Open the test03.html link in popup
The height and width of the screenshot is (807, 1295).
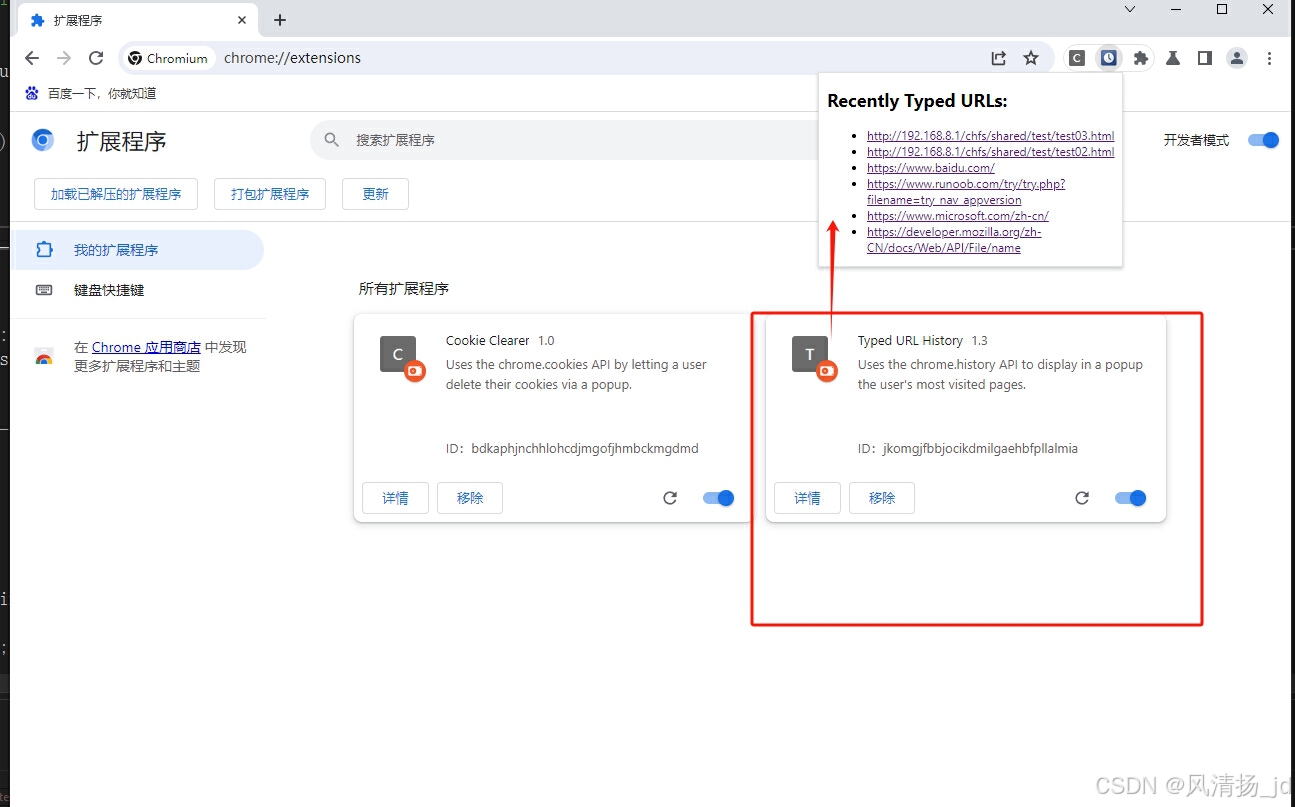click(x=990, y=136)
